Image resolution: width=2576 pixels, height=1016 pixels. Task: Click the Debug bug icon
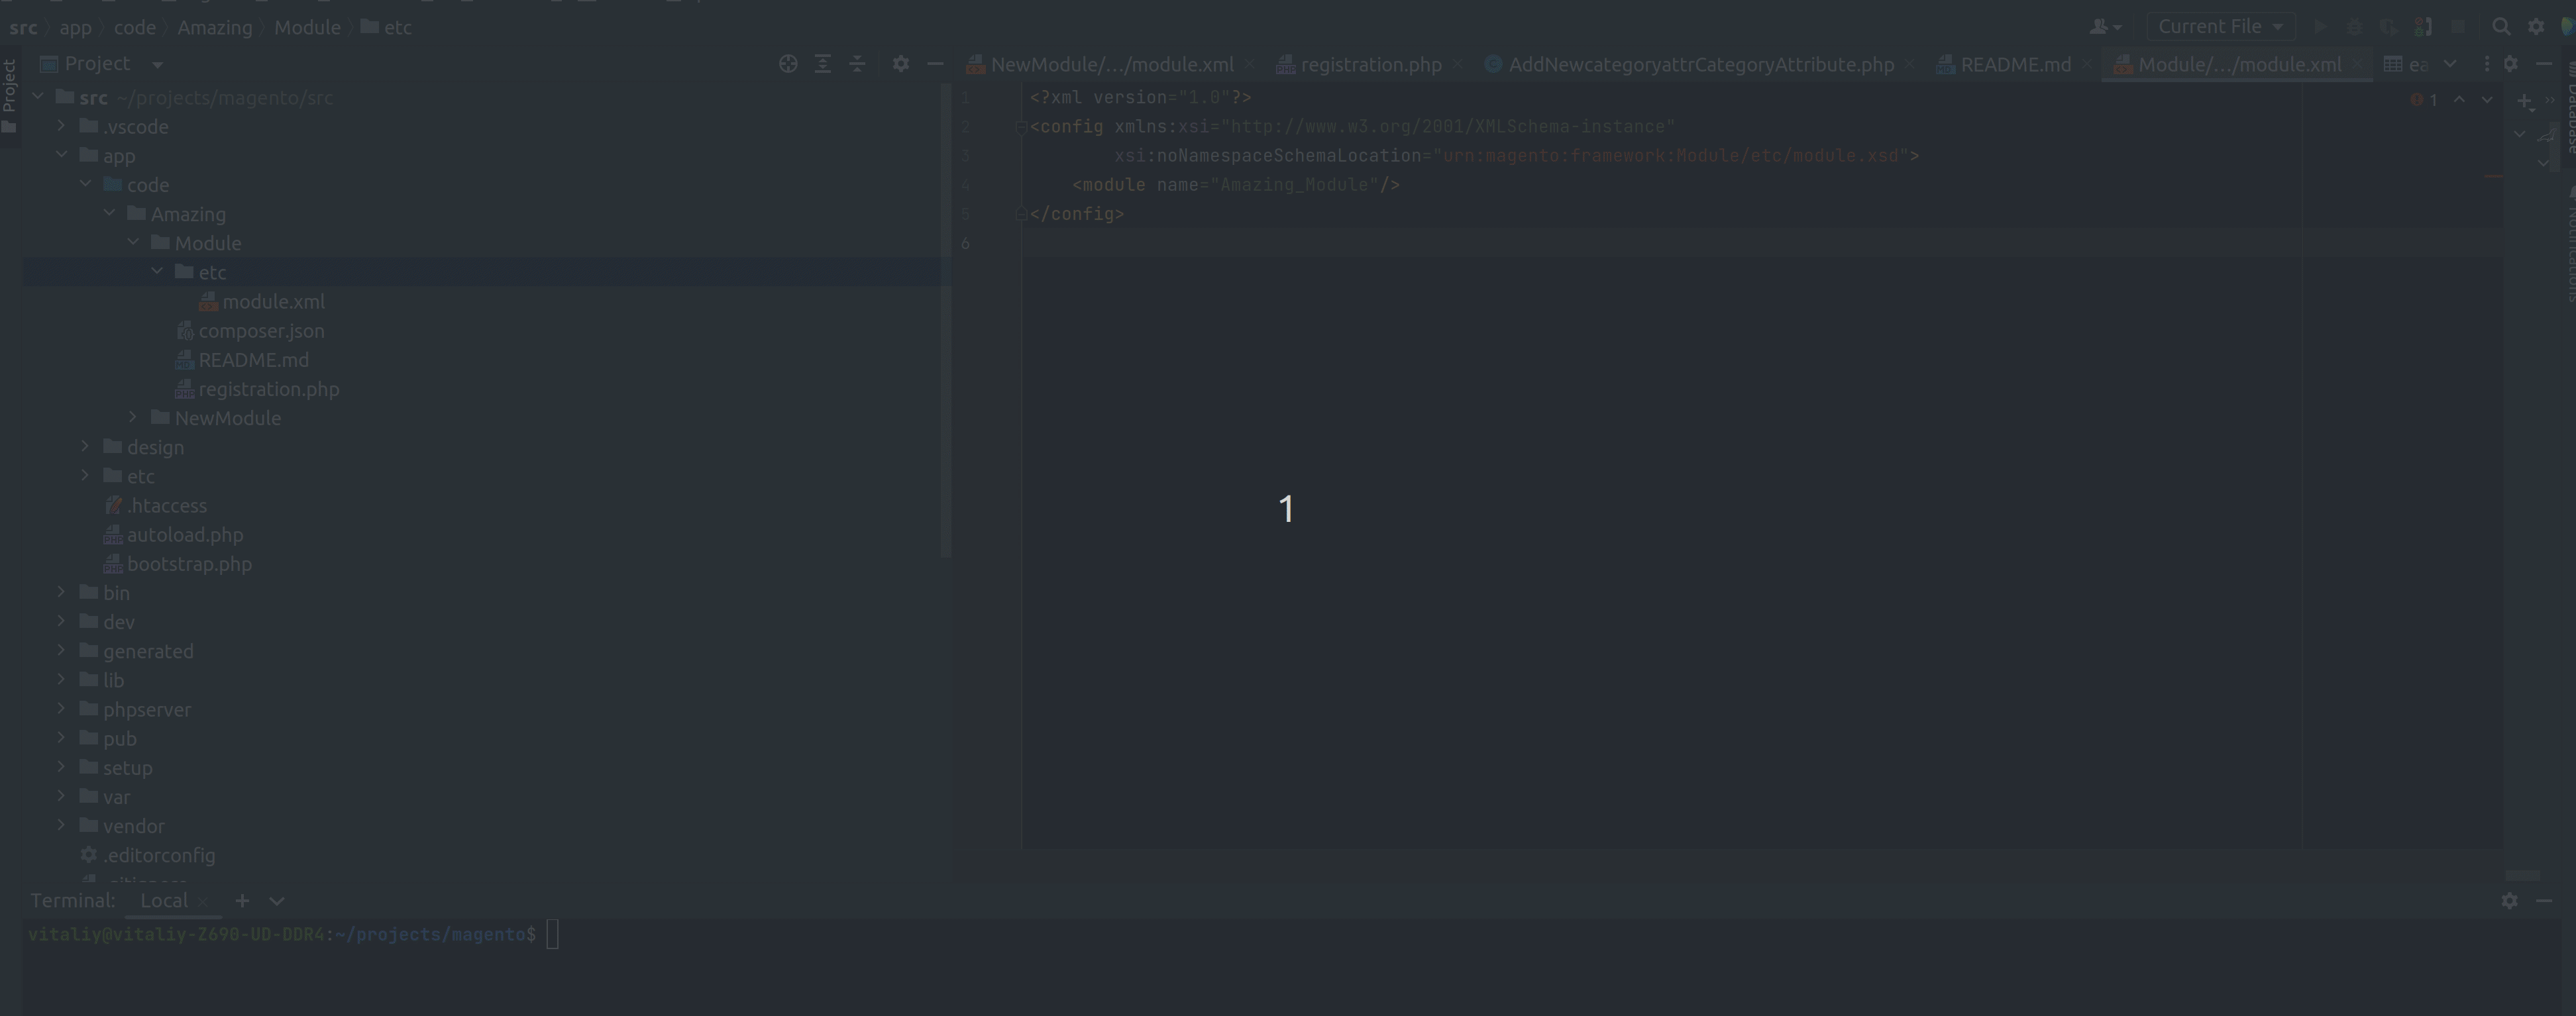pos(2354,27)
